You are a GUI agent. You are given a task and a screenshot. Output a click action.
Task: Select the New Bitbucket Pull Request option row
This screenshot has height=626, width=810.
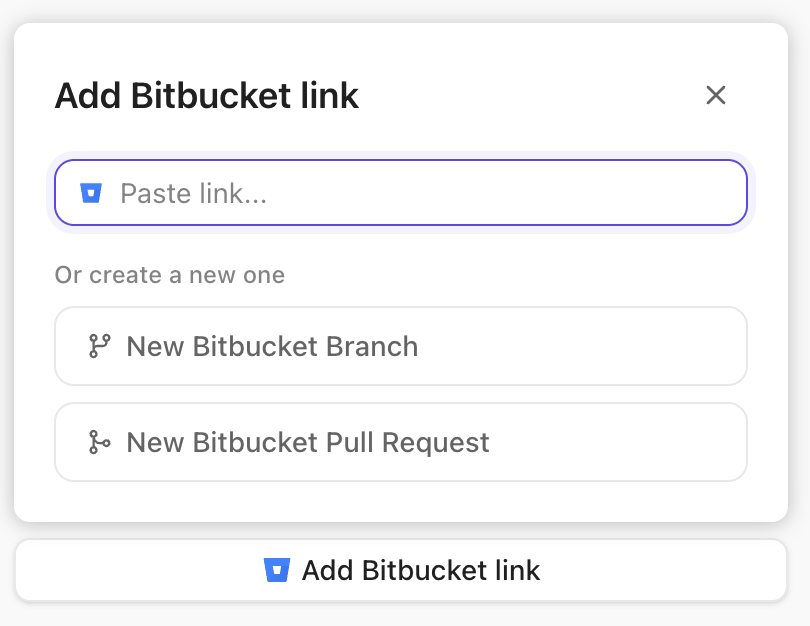click(x=400, y=442)
